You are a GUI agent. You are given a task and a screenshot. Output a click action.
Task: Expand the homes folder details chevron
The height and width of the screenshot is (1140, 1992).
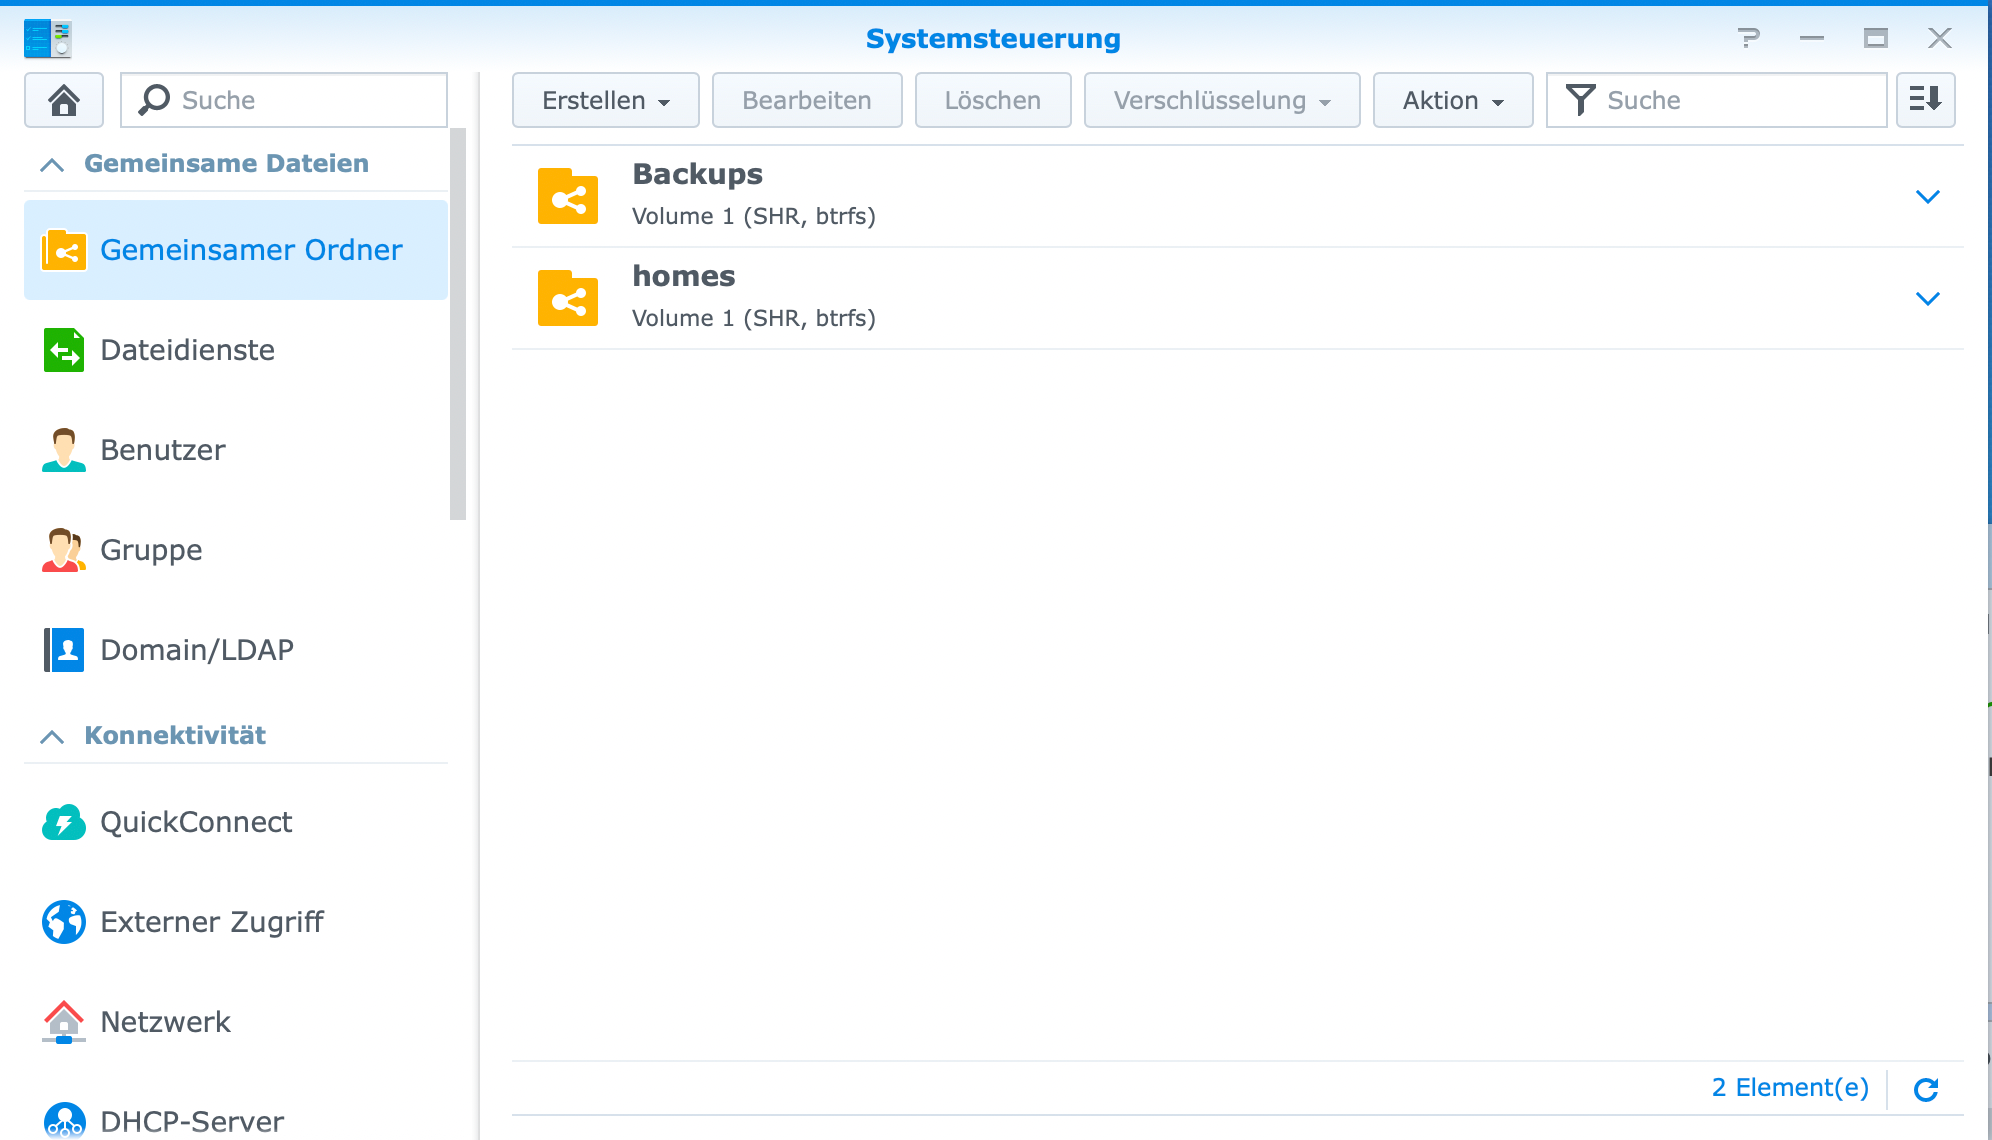1927,299
